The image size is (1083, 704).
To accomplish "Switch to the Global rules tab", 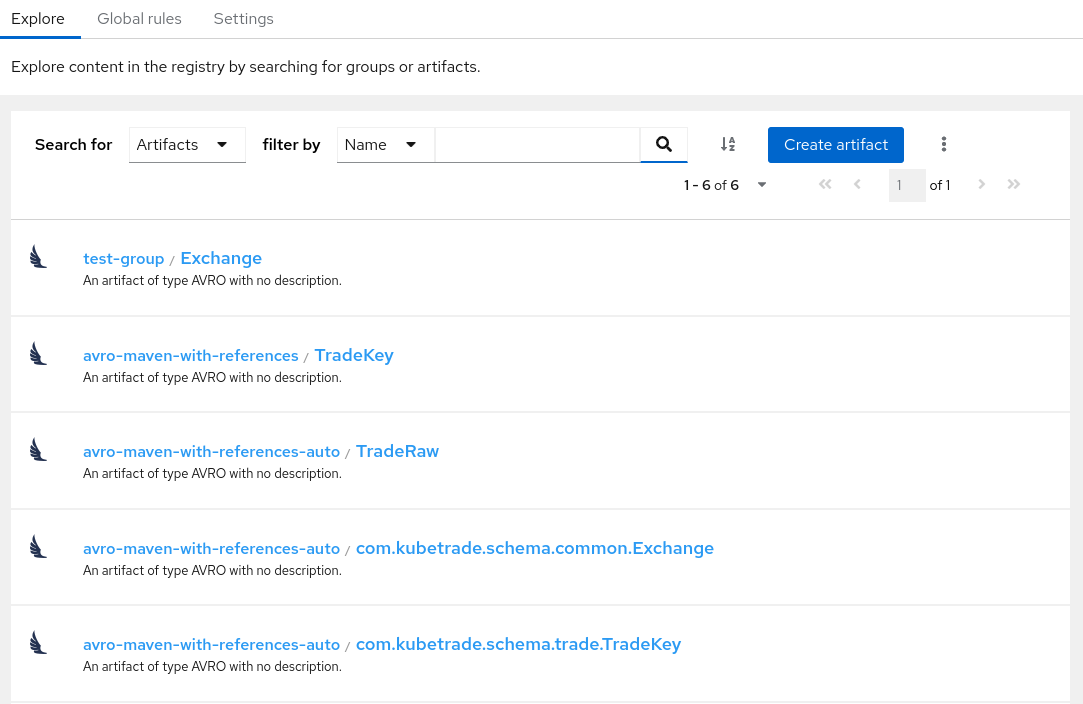I will pyautogui.click(x=139, y=19).
